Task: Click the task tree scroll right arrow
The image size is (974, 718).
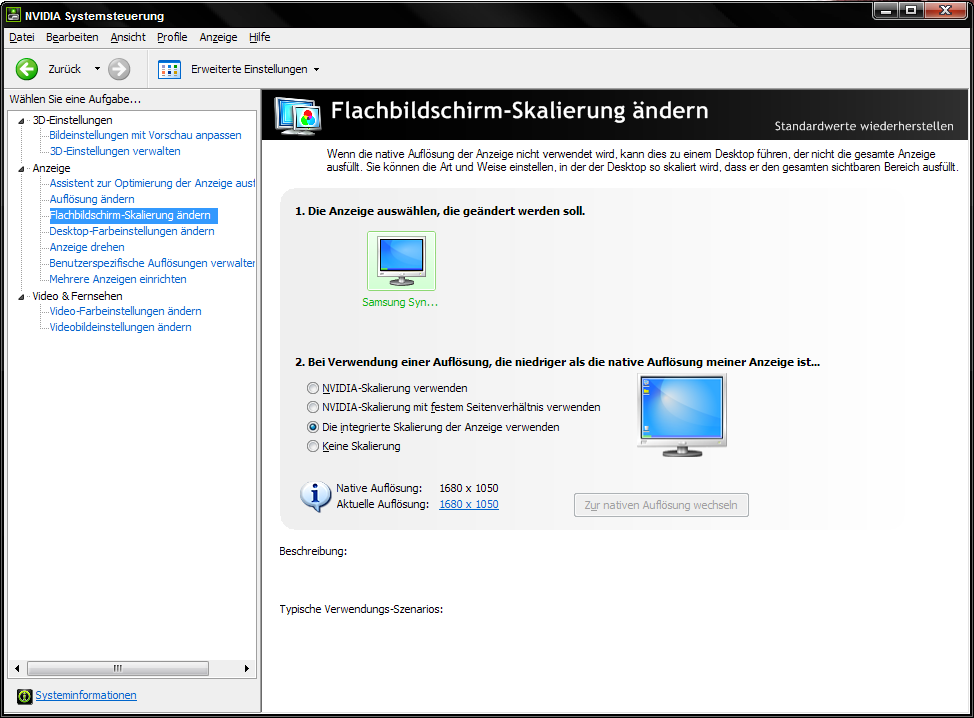Action: [247, 668]
